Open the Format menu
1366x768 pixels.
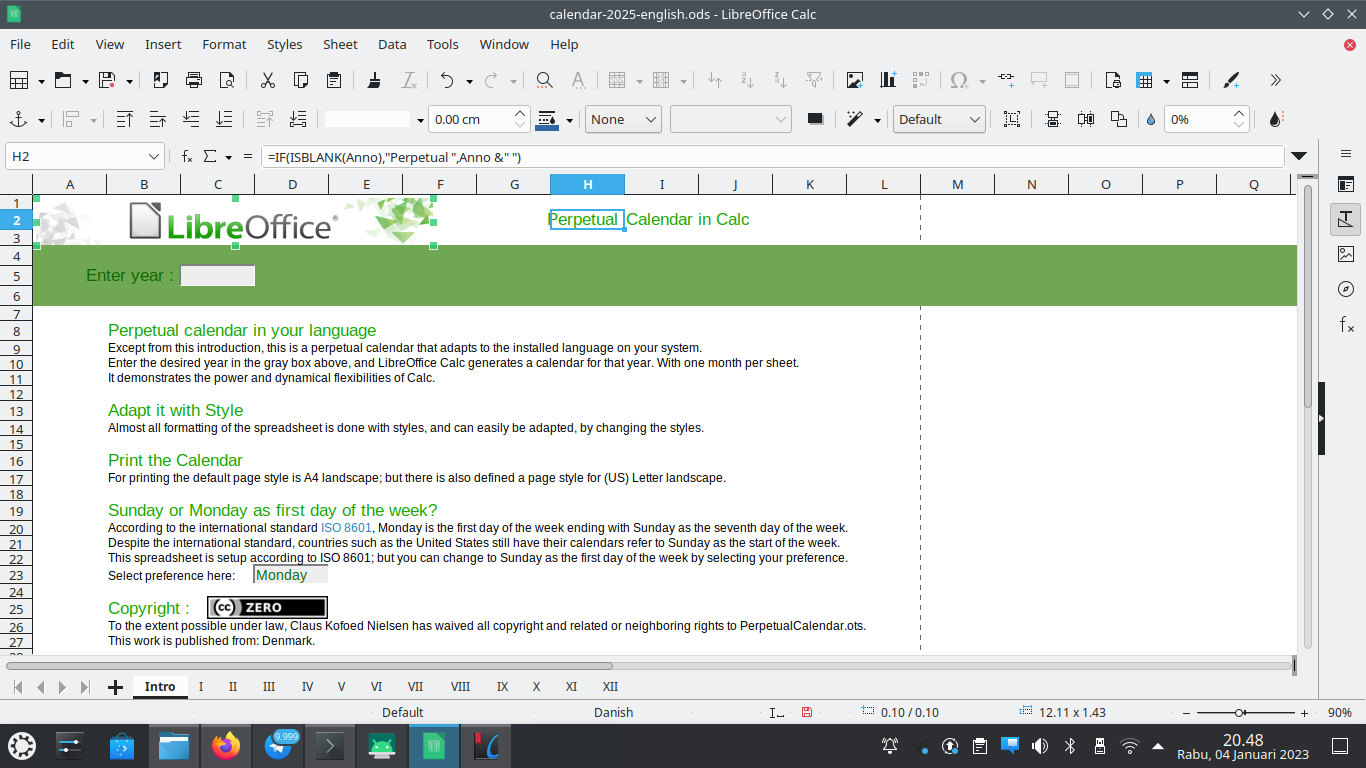[224, 44]
